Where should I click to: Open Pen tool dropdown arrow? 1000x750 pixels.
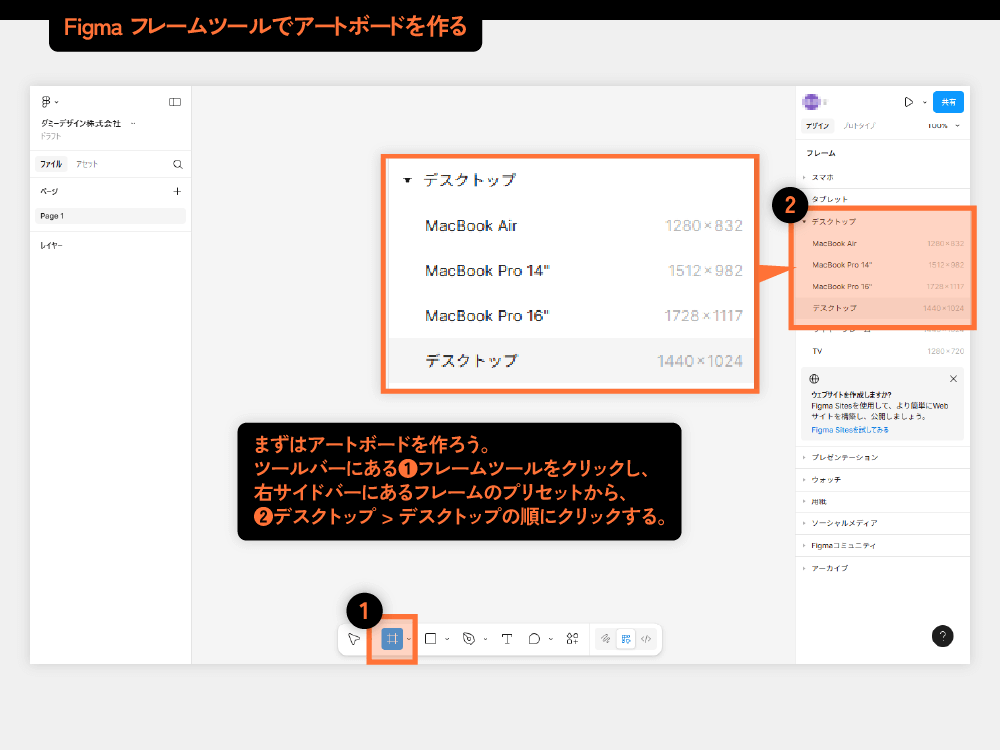[x=485, y=639]
